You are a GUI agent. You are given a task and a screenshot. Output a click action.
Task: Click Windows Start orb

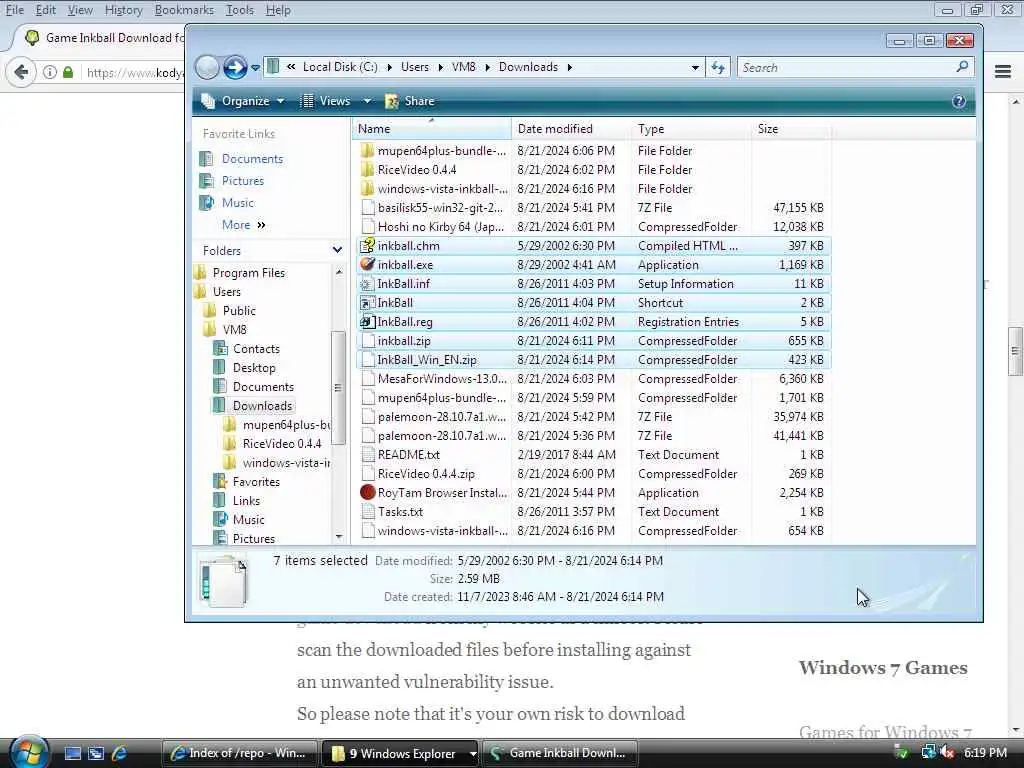pos(28,752)
